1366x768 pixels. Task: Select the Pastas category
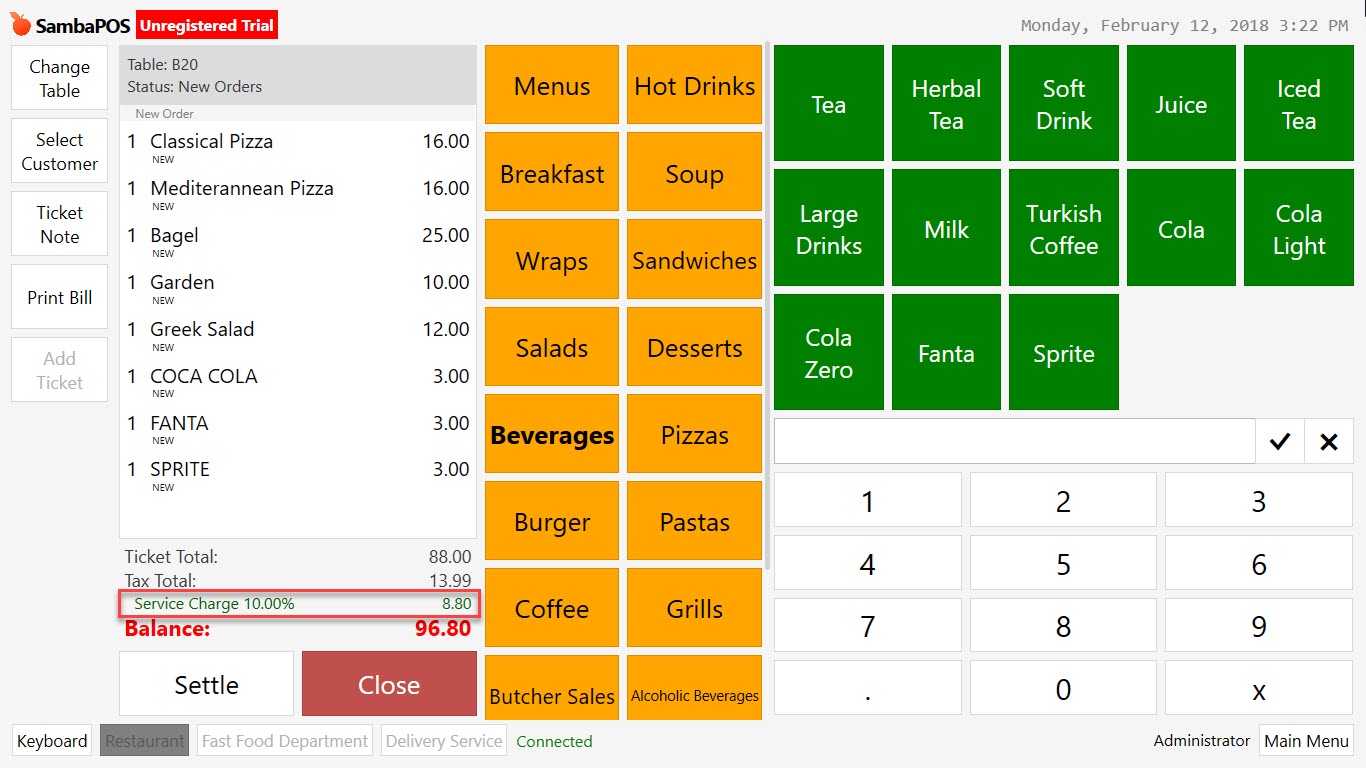(x=694, y=522)
